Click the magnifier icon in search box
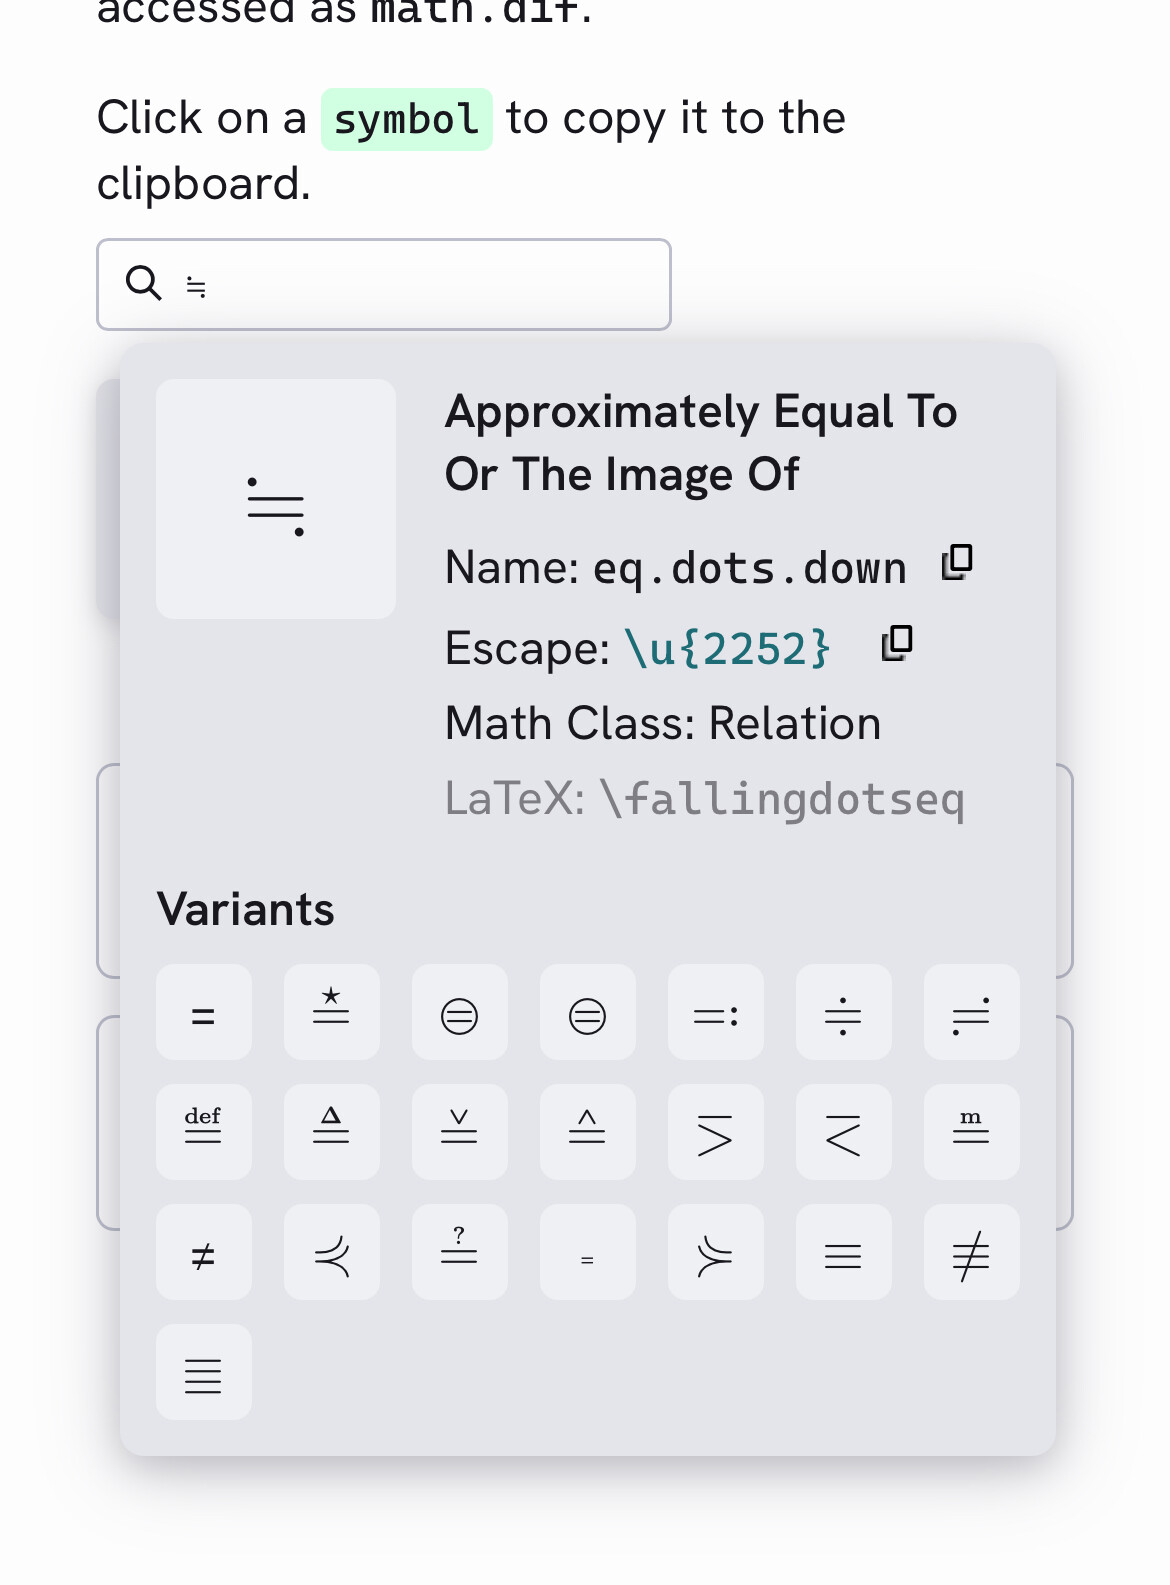The width and height of the screenshot is (1170, 1585). click(x=143, y=284)
